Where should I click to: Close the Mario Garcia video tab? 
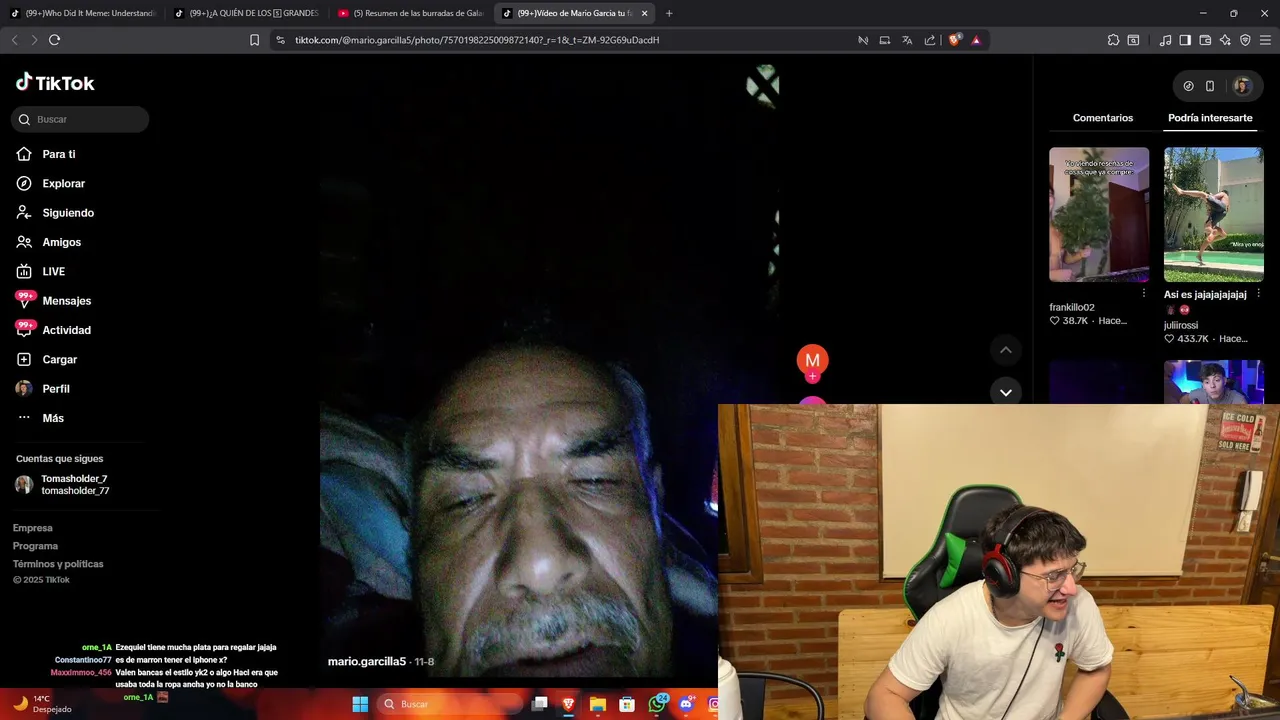click(644, 13)
